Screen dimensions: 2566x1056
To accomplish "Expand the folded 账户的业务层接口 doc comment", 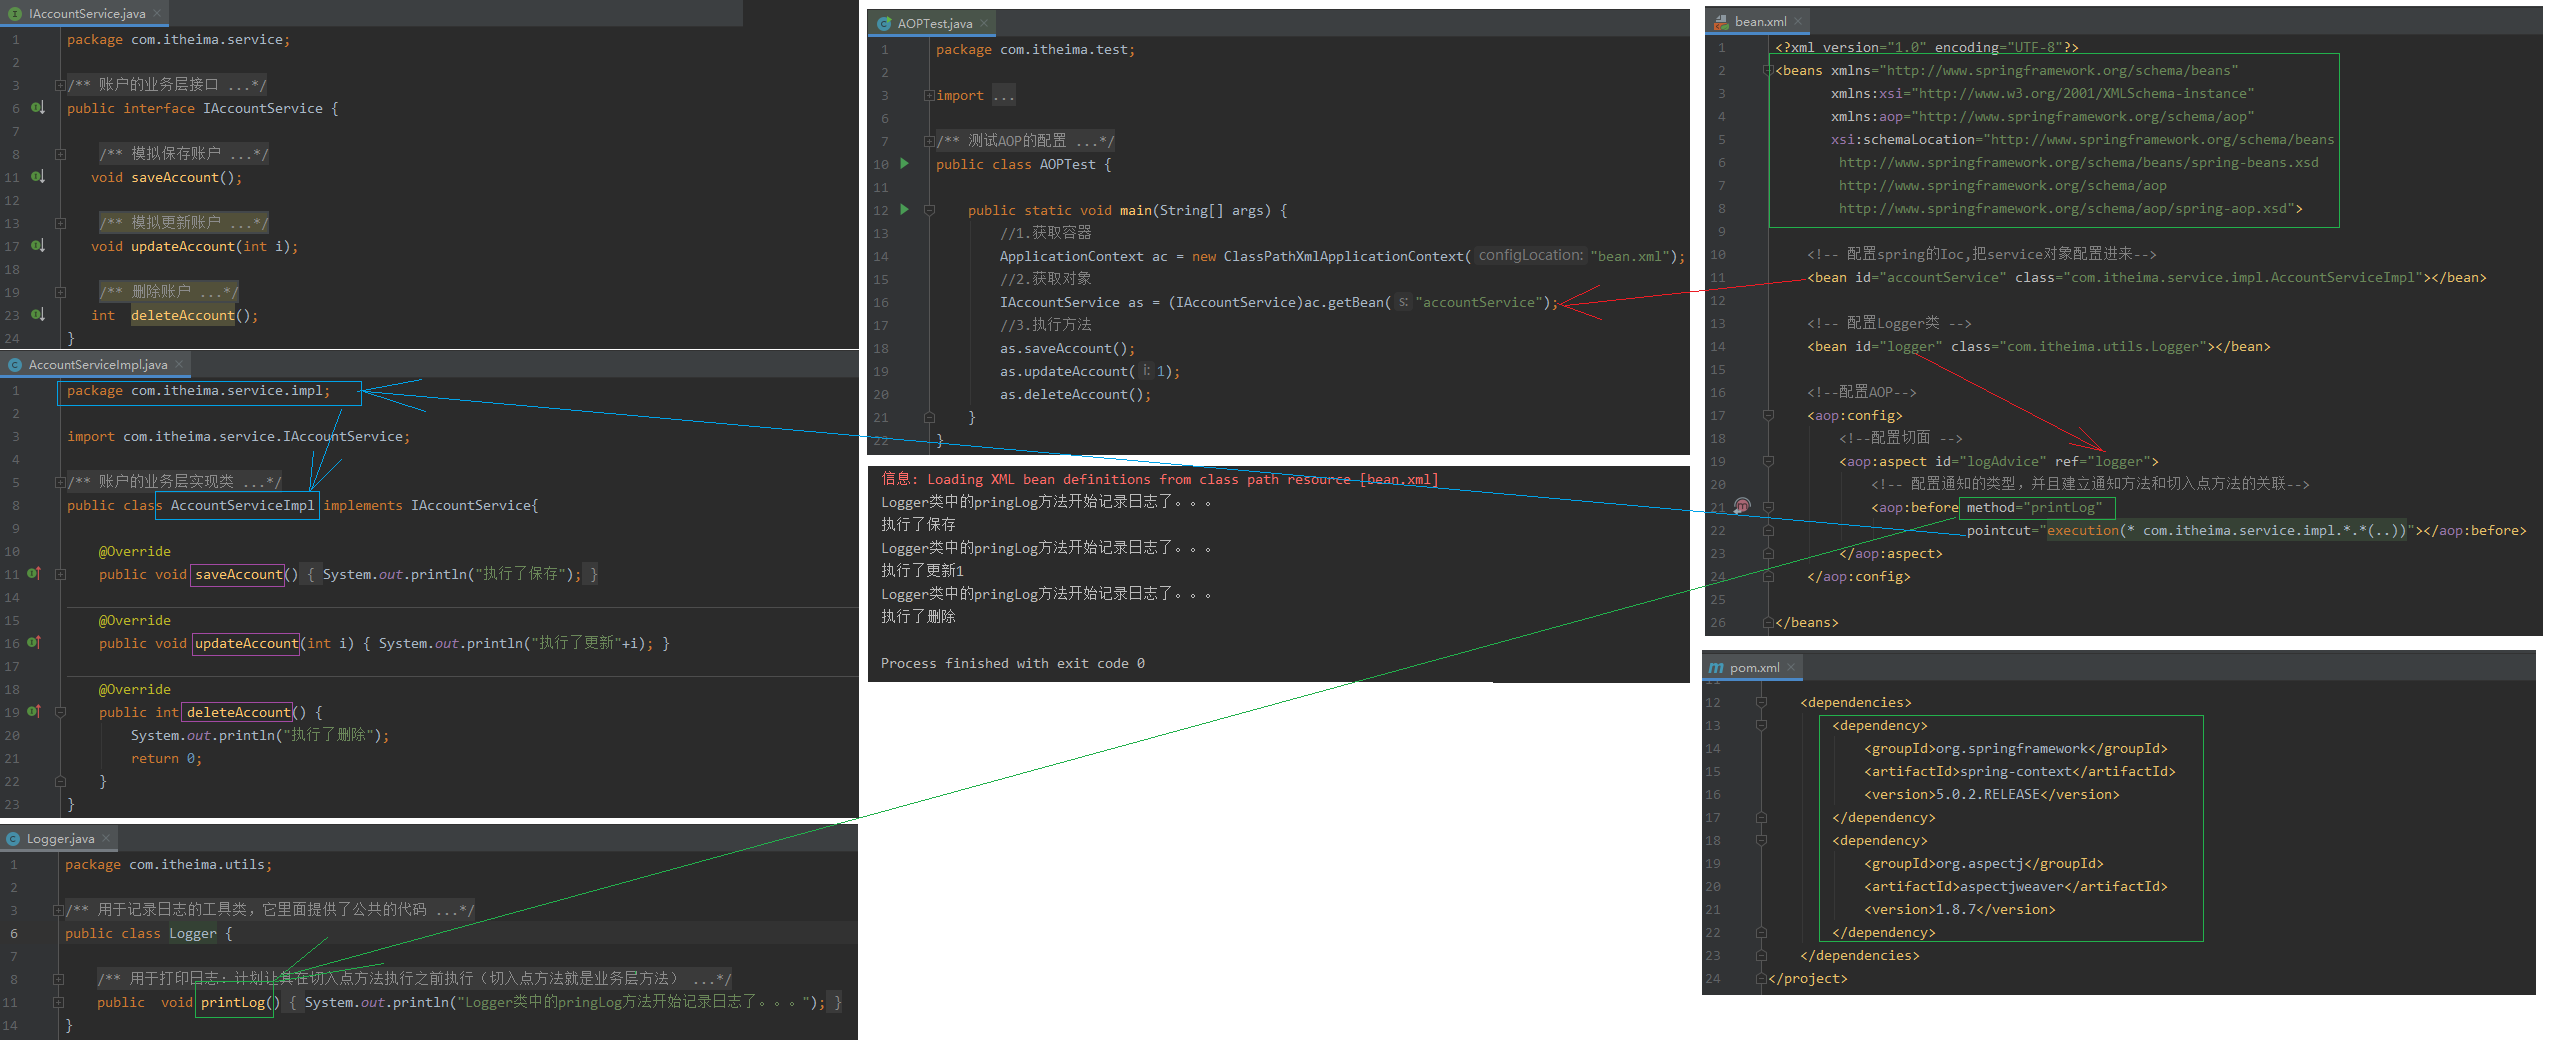I will [60, 85].
